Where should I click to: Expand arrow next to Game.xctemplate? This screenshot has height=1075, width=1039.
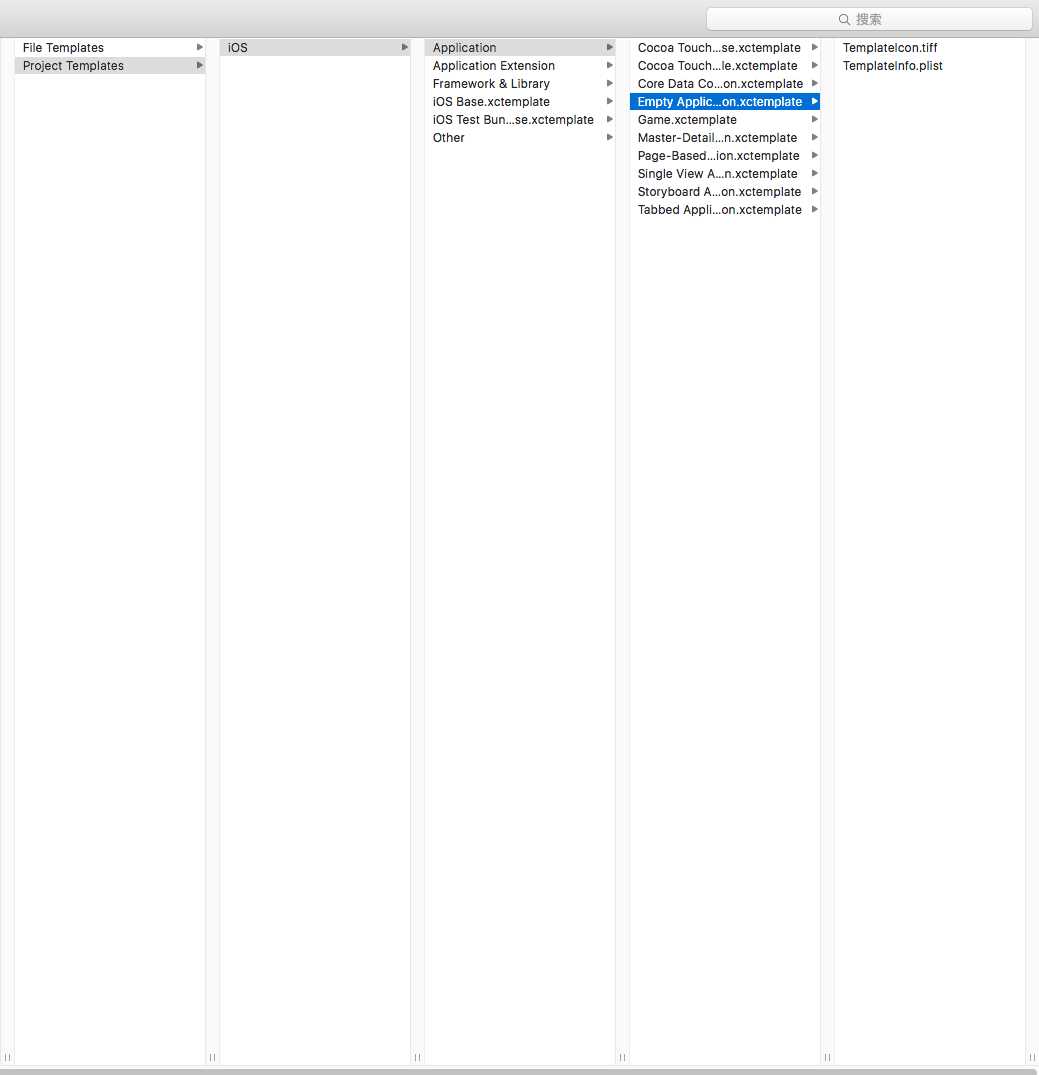click(815, 119)
